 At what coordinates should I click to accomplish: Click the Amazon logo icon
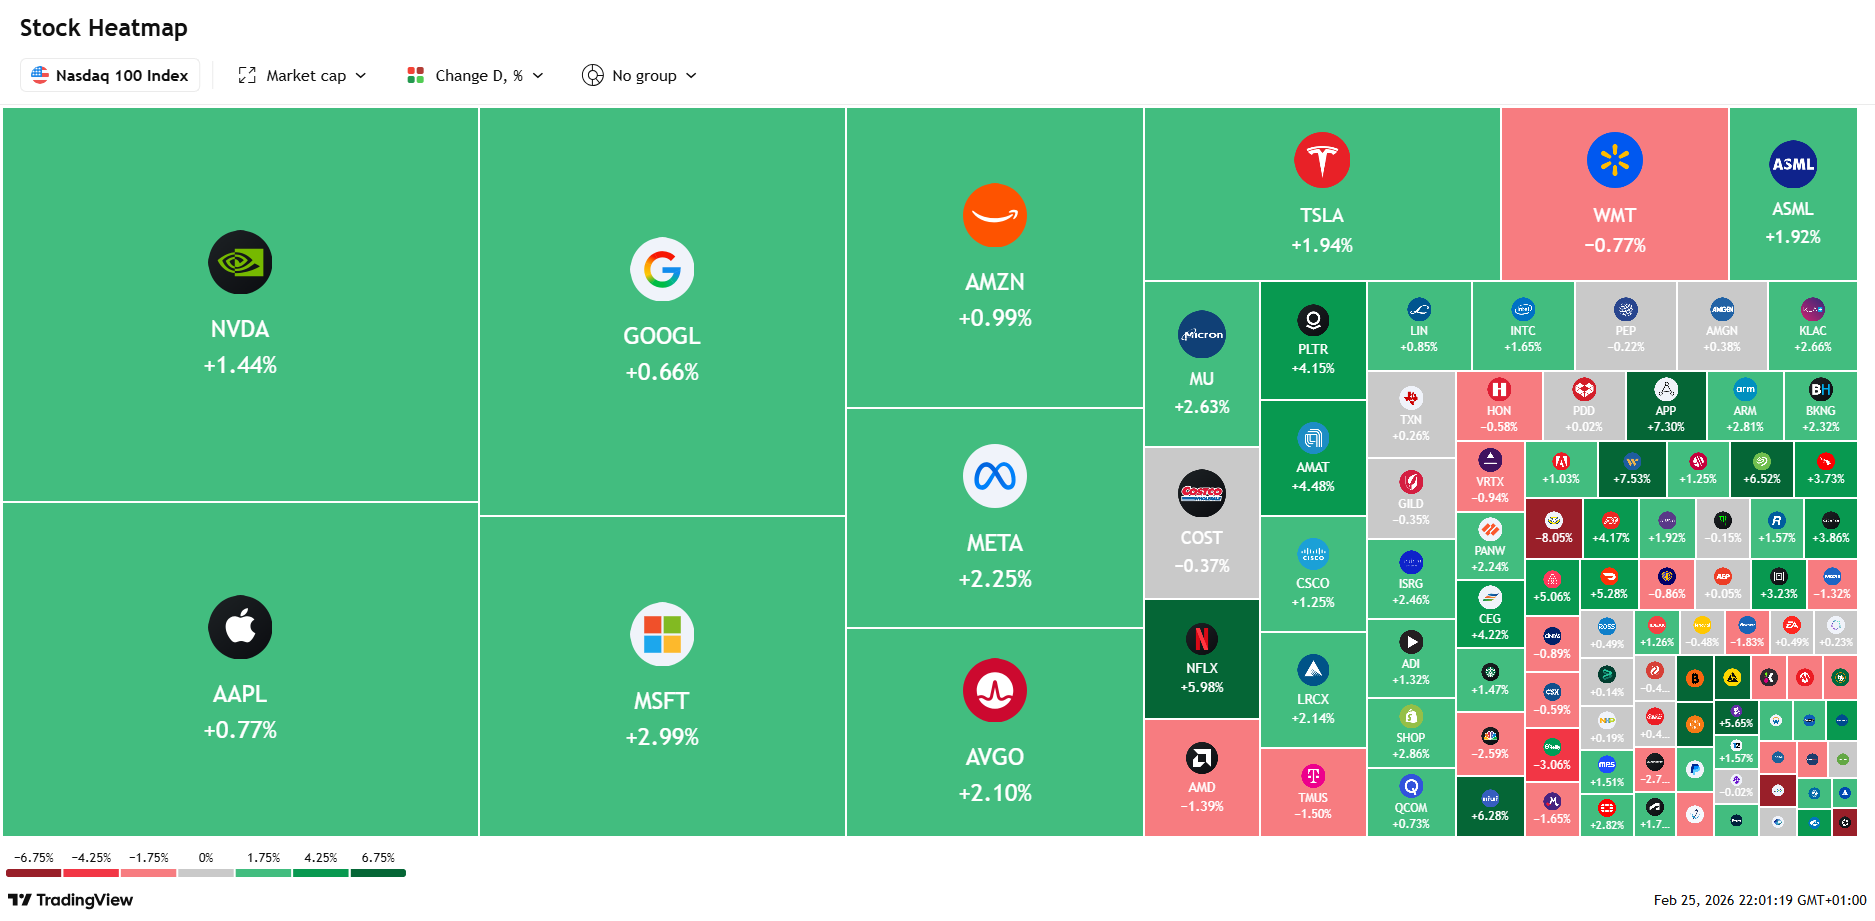pos(995,215)
